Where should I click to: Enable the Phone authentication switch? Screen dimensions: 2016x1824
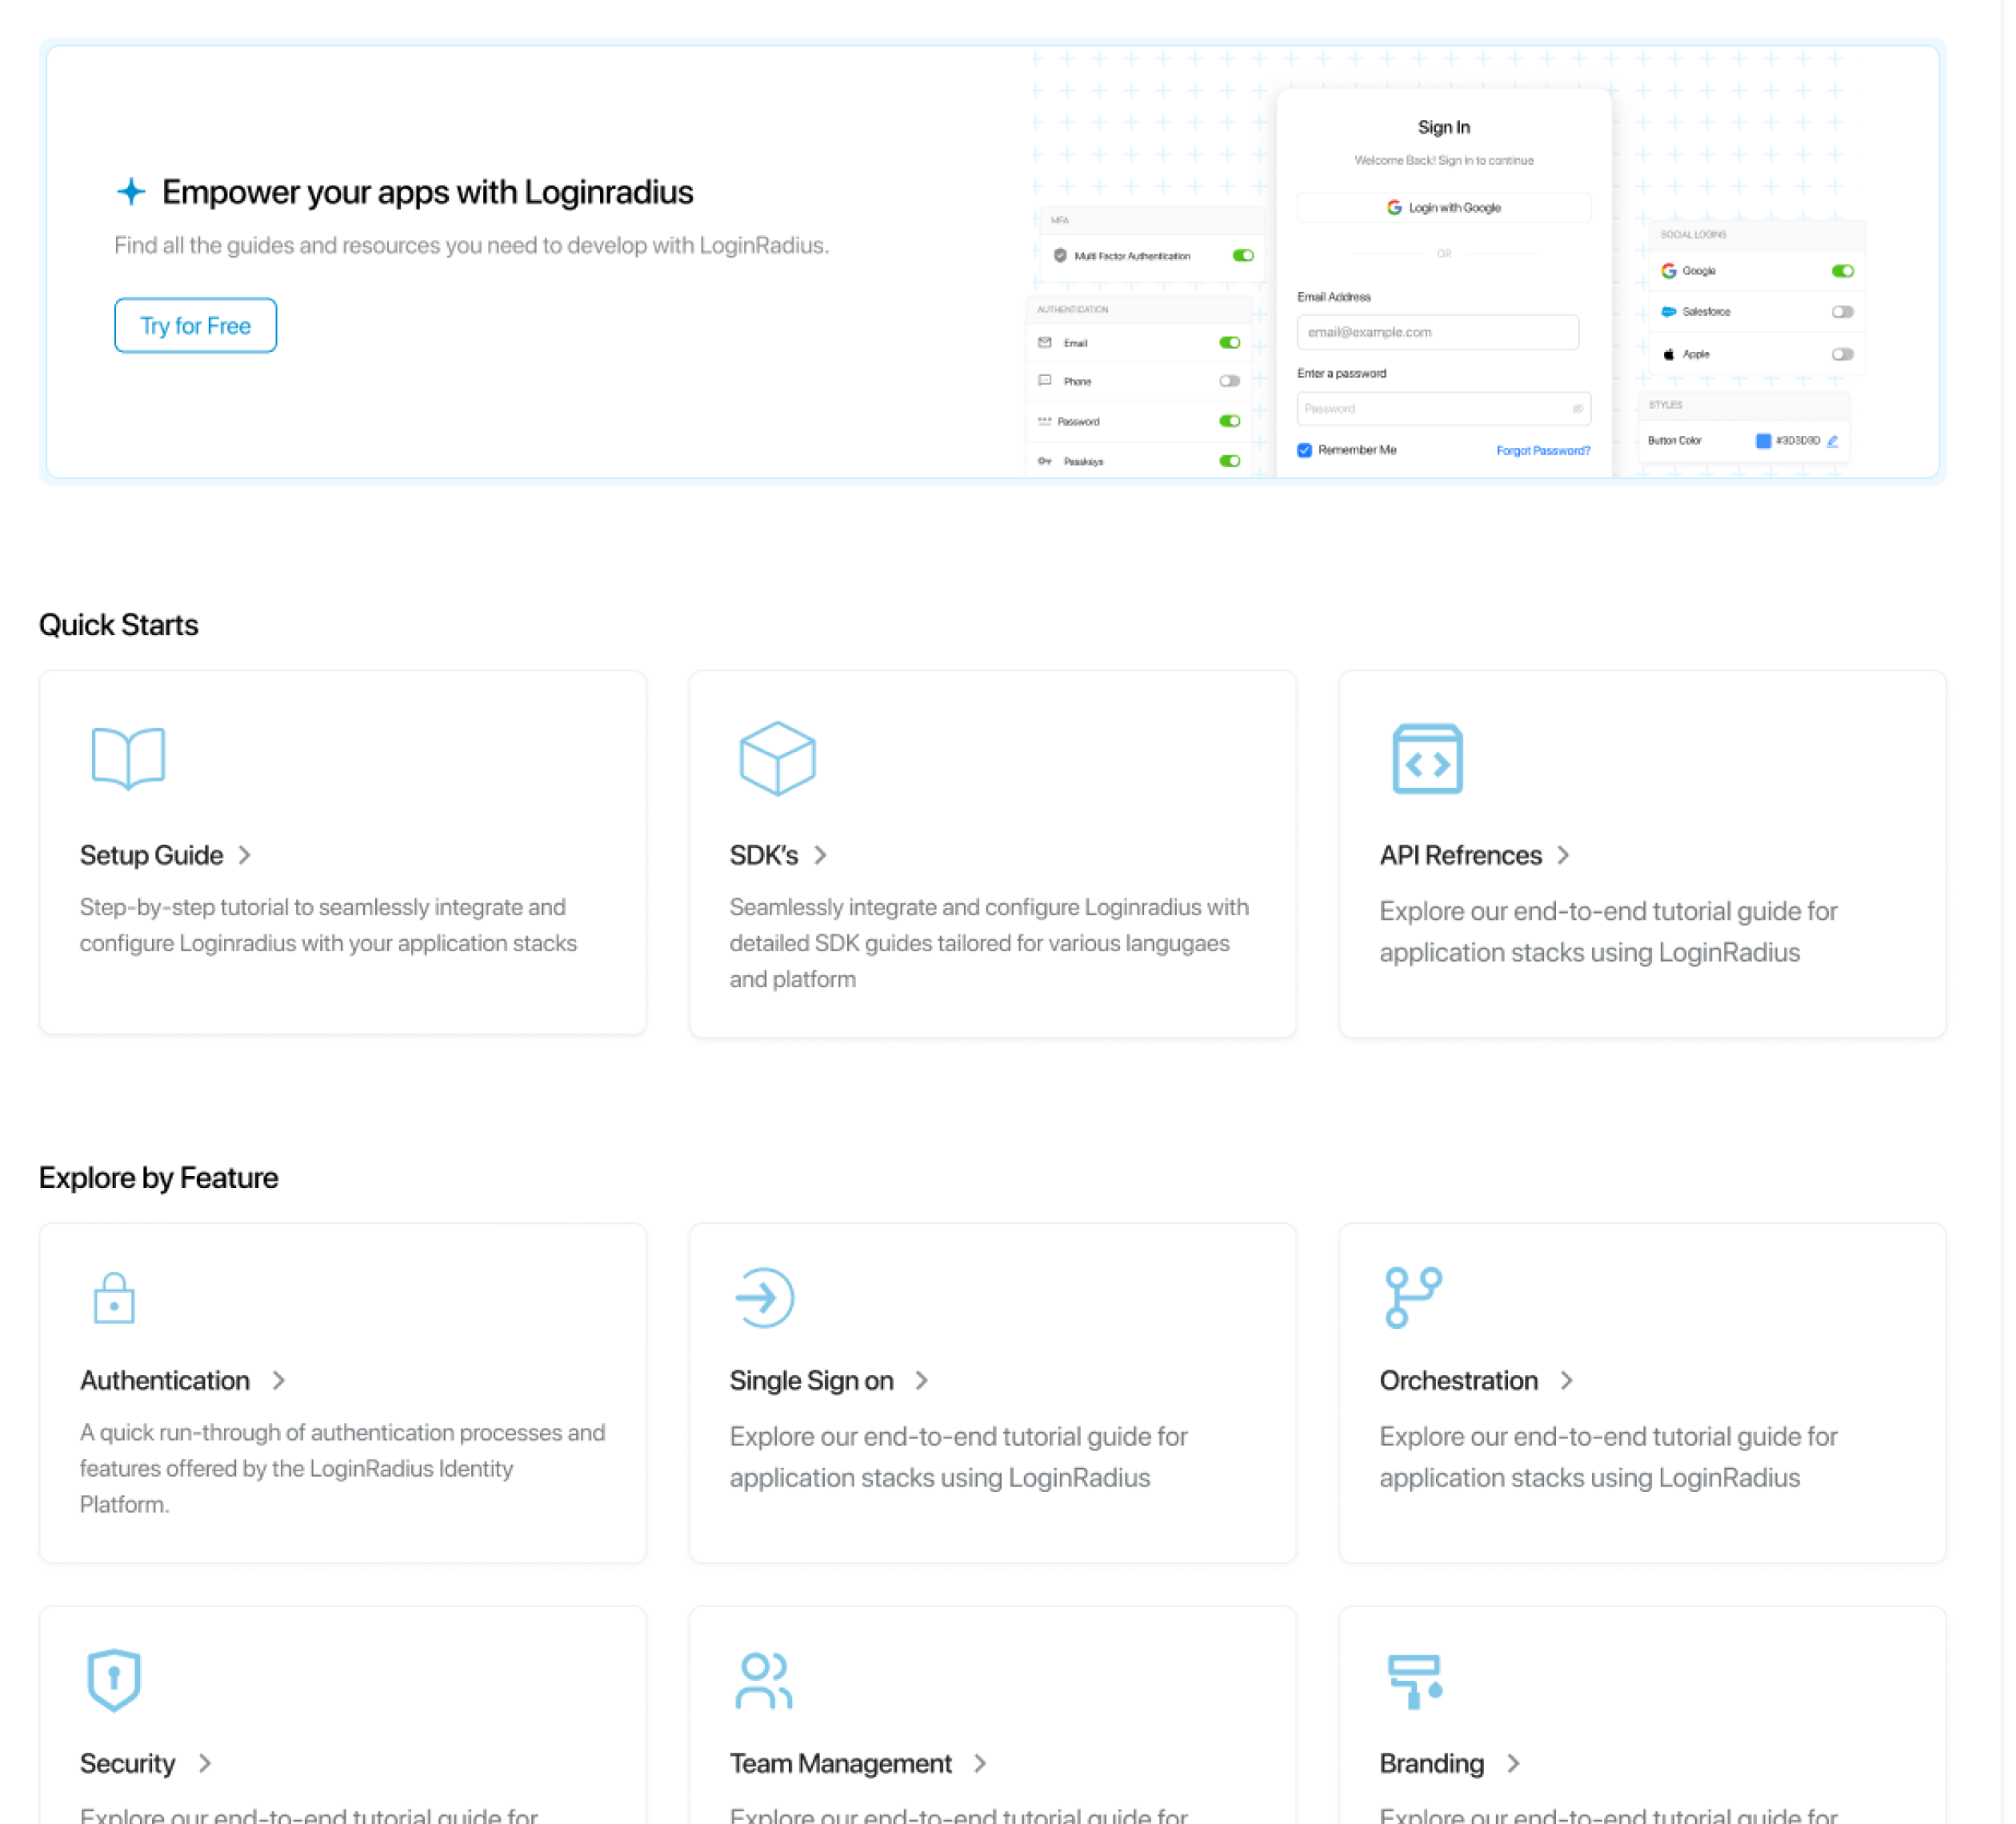click(1230, 381)
